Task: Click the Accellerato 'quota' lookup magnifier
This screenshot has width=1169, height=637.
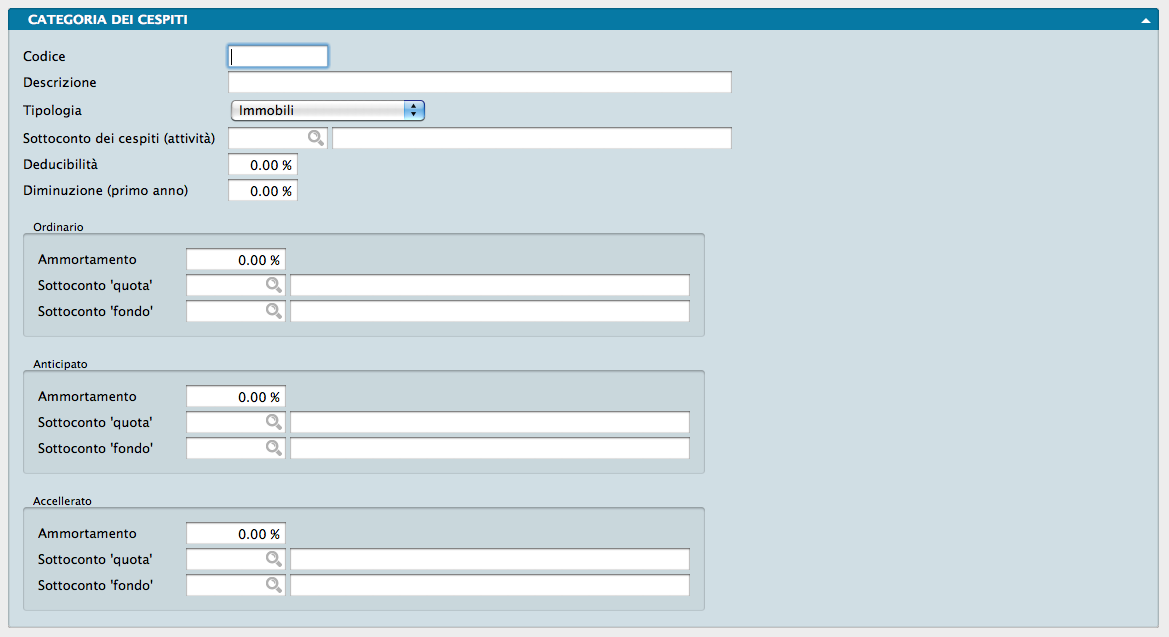Action: point(273,559)
